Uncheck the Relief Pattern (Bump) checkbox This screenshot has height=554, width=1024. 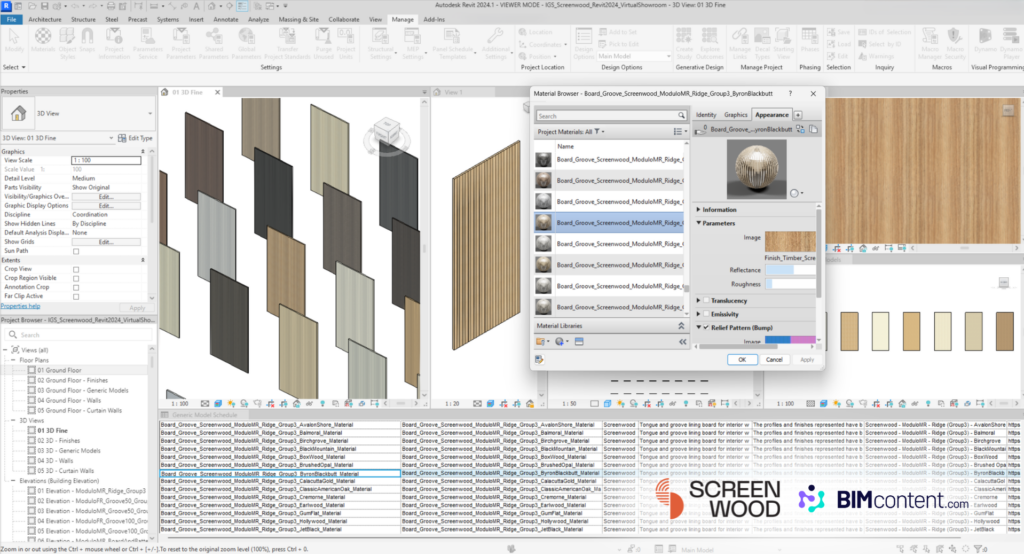coord(706,327)
